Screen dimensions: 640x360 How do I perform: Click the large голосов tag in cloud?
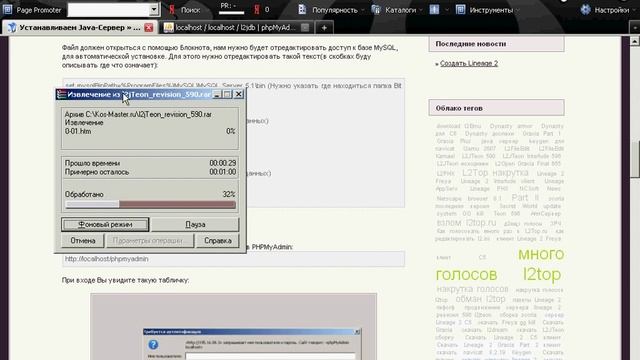(466, 274)
